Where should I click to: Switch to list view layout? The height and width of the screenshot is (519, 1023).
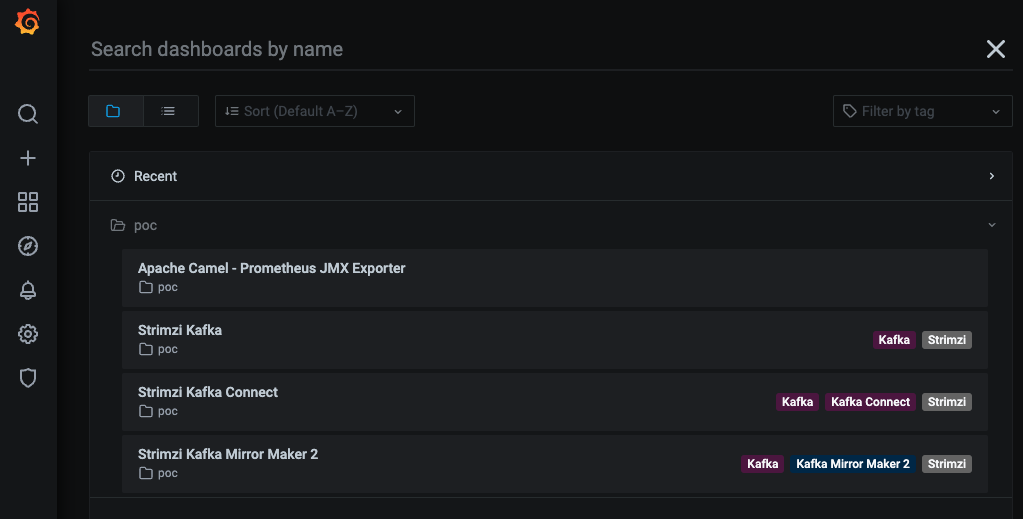tap(171, 111)
